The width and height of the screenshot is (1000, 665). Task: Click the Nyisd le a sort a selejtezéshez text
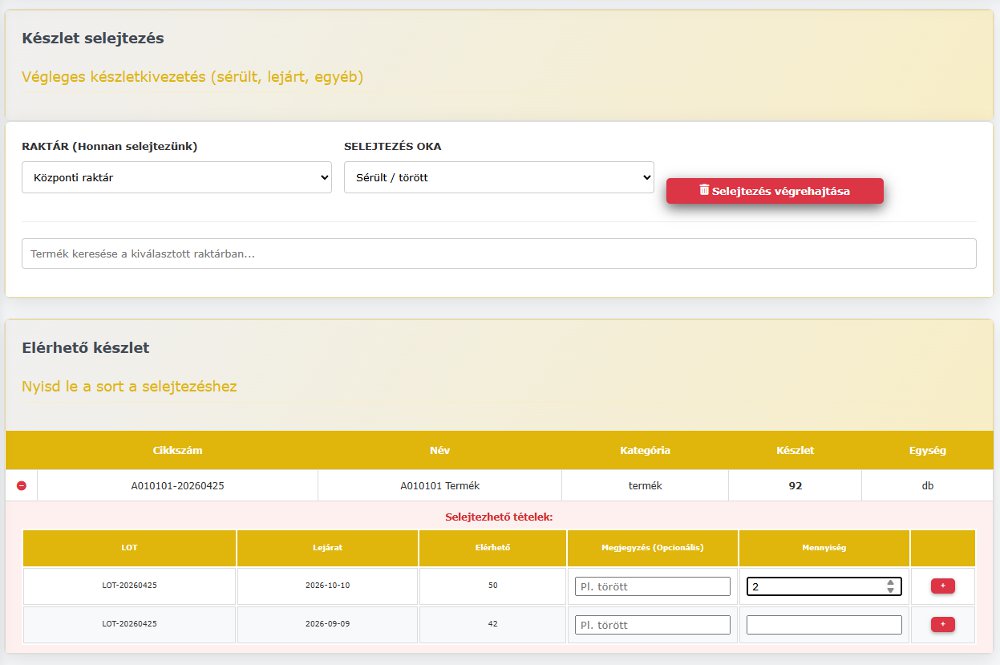[129, 385]
